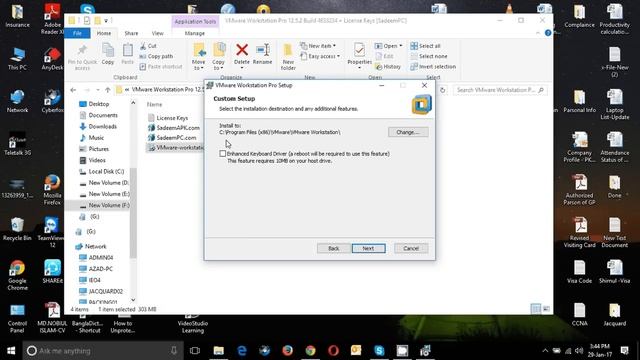
Task: Open Google Chrome desktop icon
Action: [17, 275]
